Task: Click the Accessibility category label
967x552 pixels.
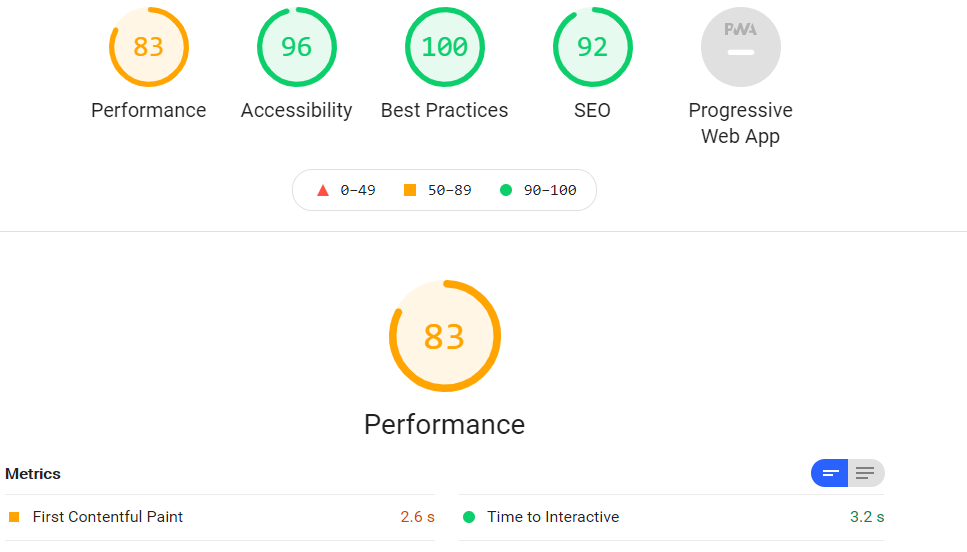Action: tap(297, 110)
